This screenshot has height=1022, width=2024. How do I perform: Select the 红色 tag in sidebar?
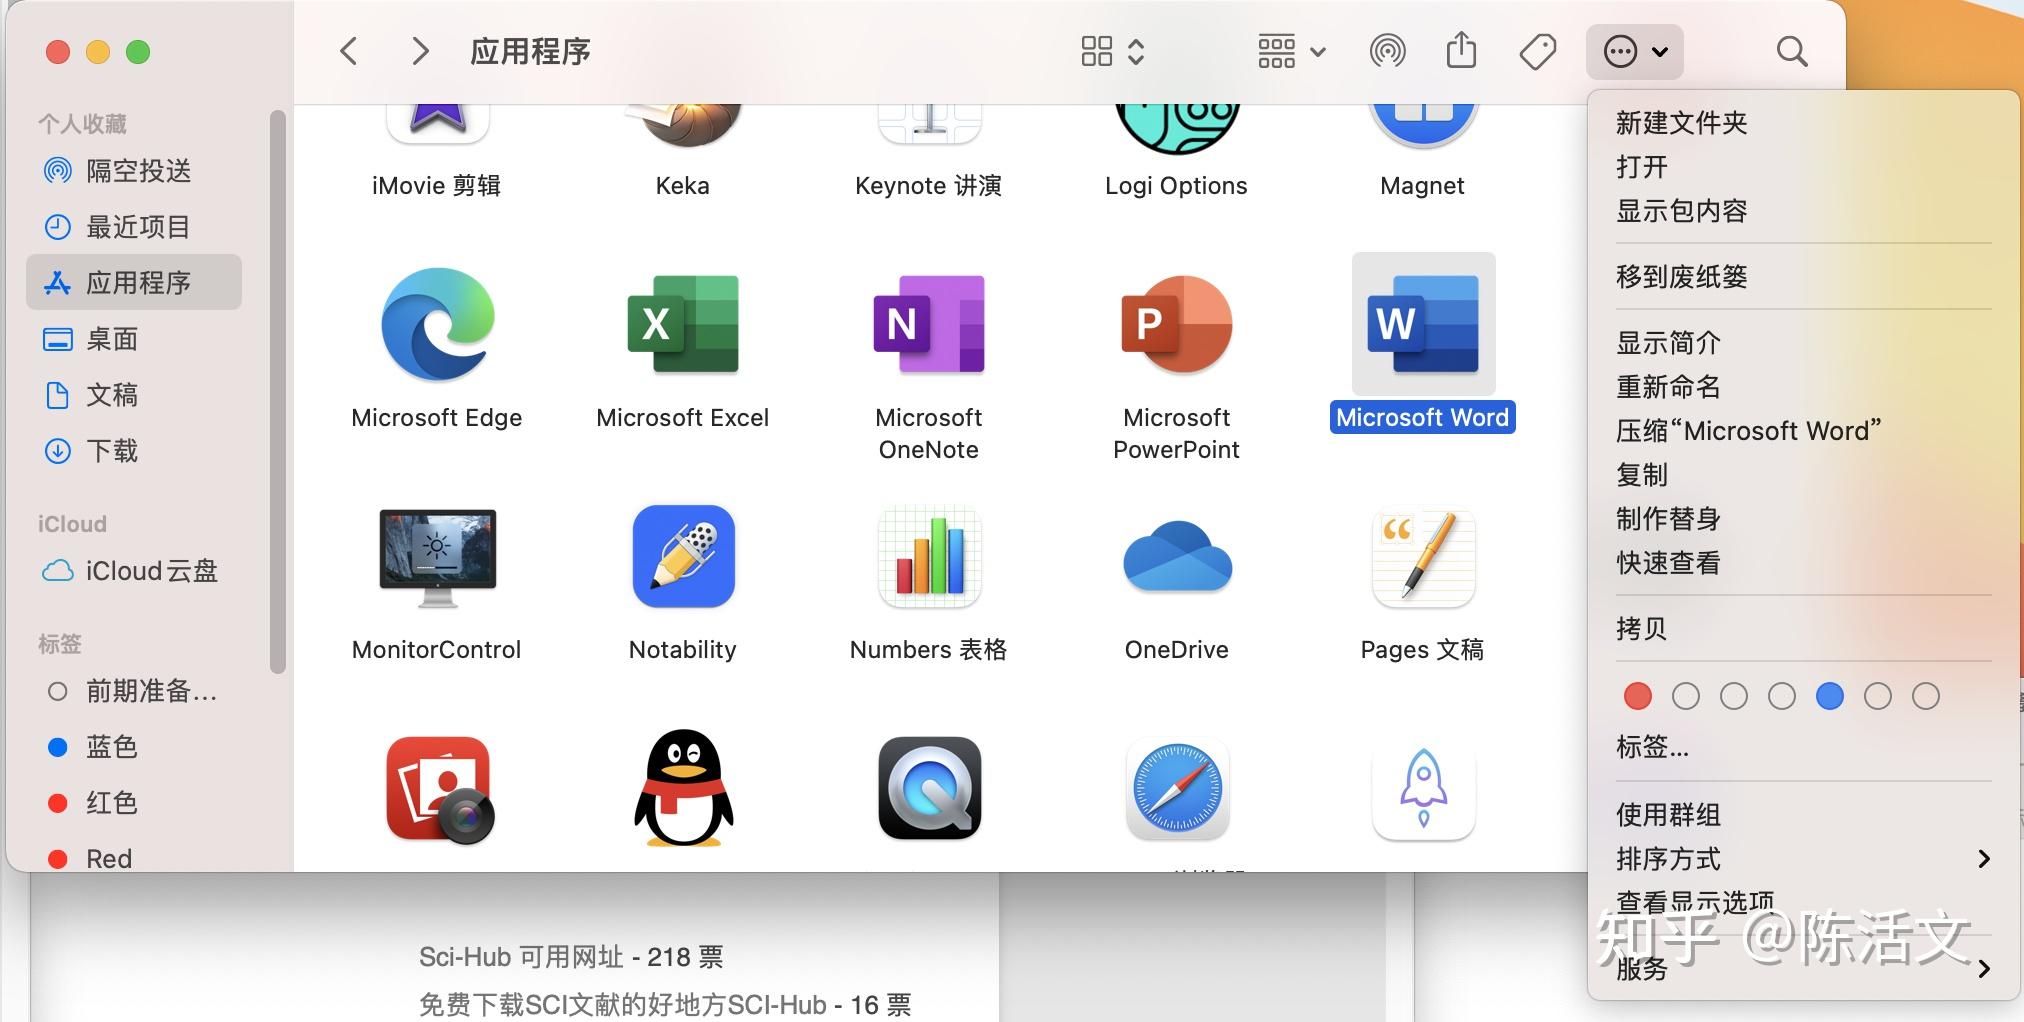(134, 803)
